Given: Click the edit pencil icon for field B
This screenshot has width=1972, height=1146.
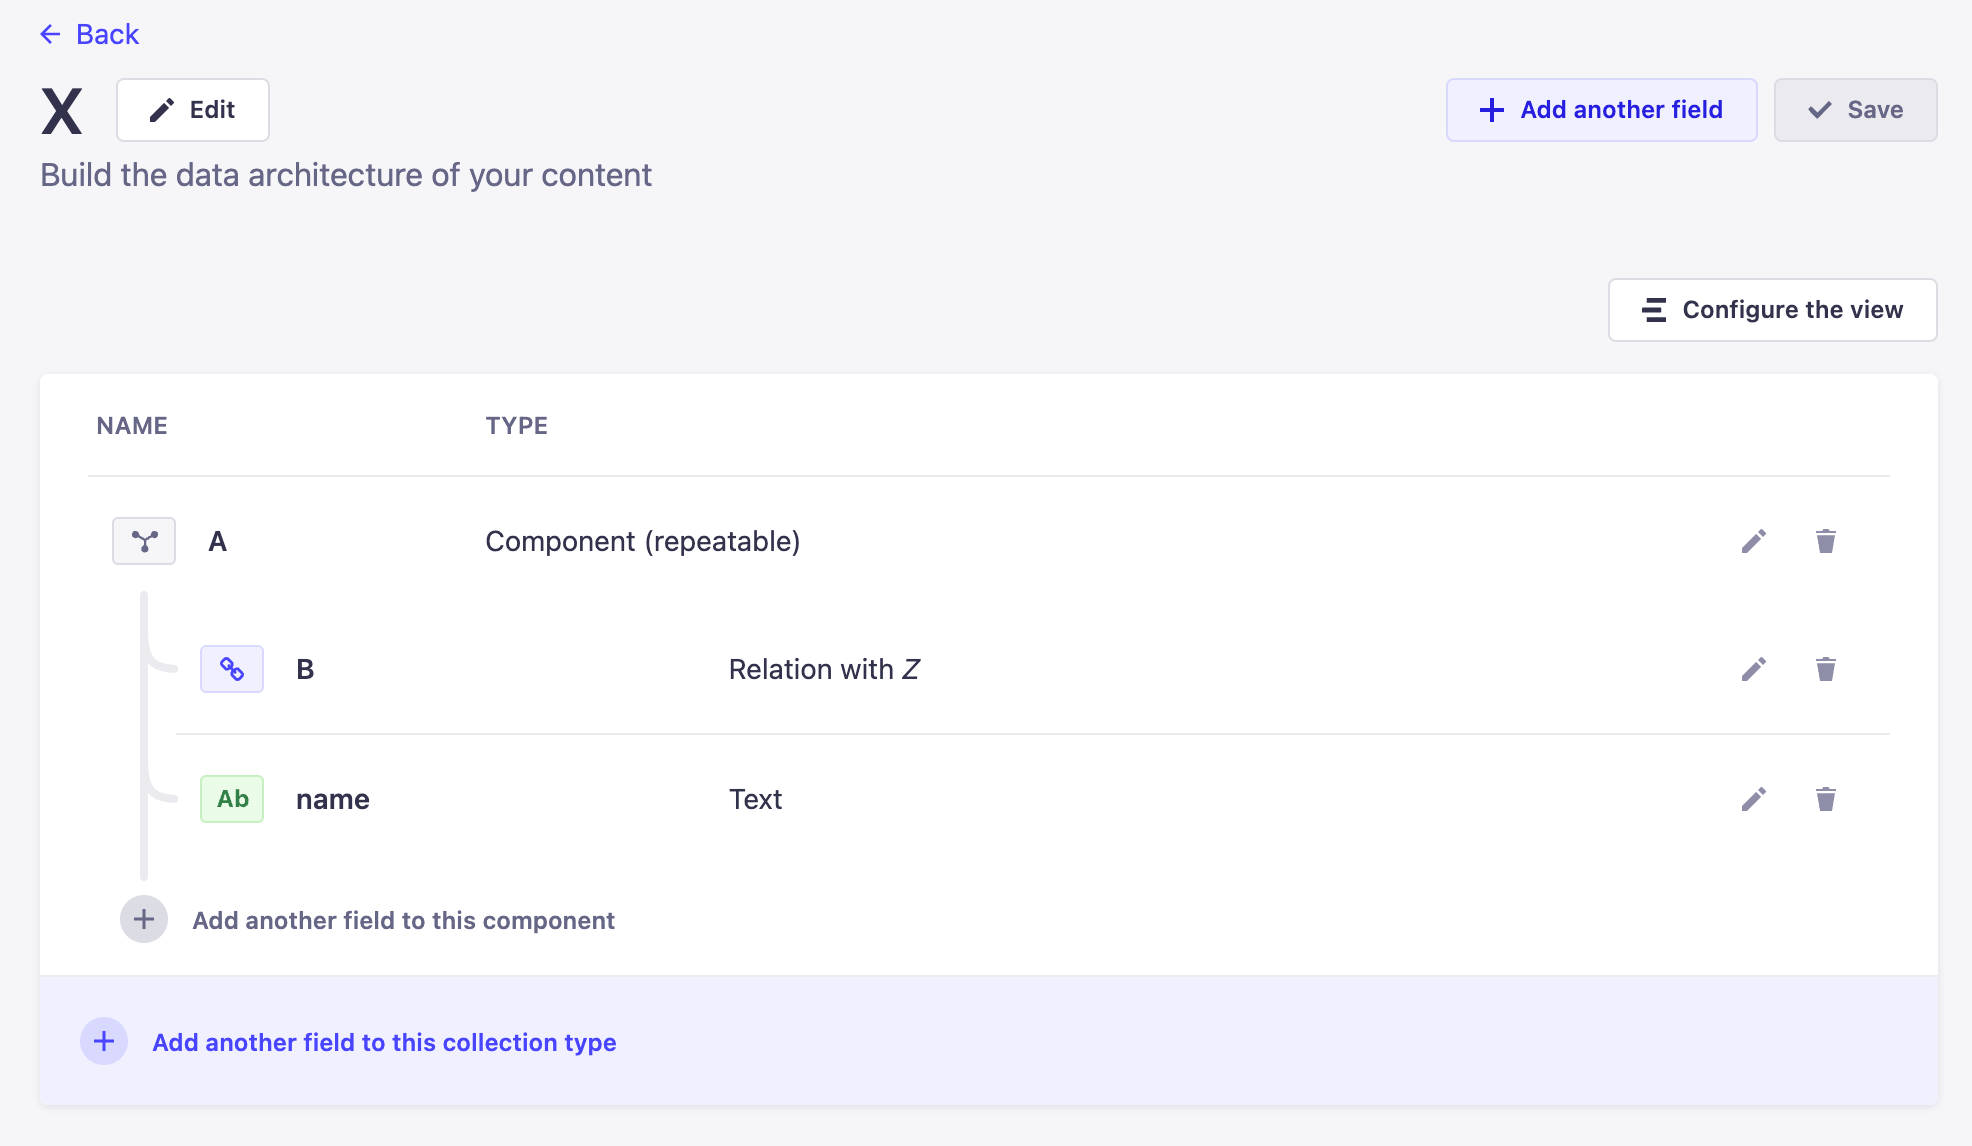Looking at the screenshot, I should tap(1753, 669).
